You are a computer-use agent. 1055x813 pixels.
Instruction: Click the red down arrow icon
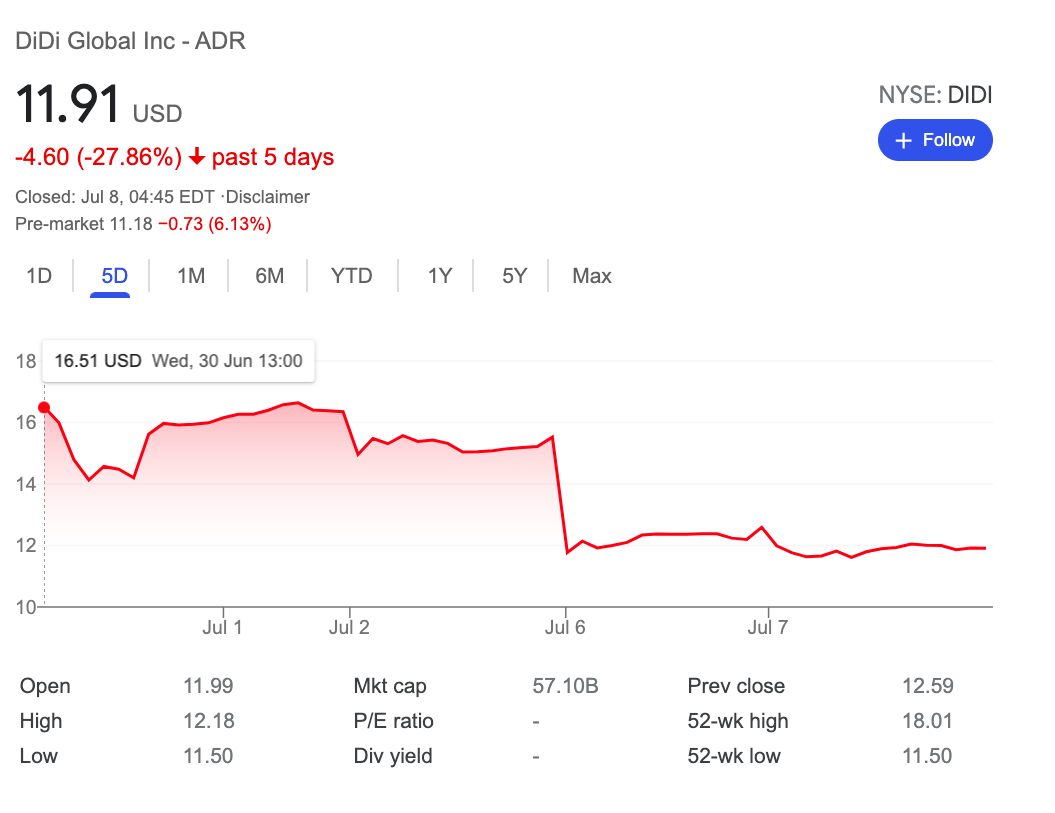[197, 157]
